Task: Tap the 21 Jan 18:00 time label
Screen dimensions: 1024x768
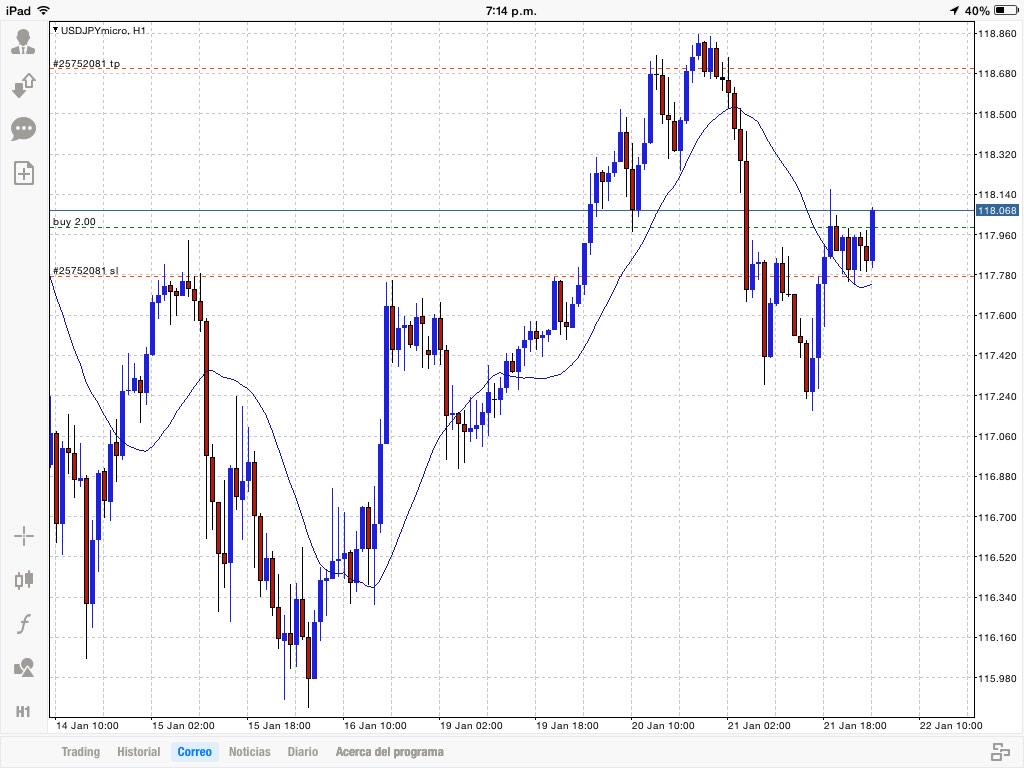Action: [855, 726]
